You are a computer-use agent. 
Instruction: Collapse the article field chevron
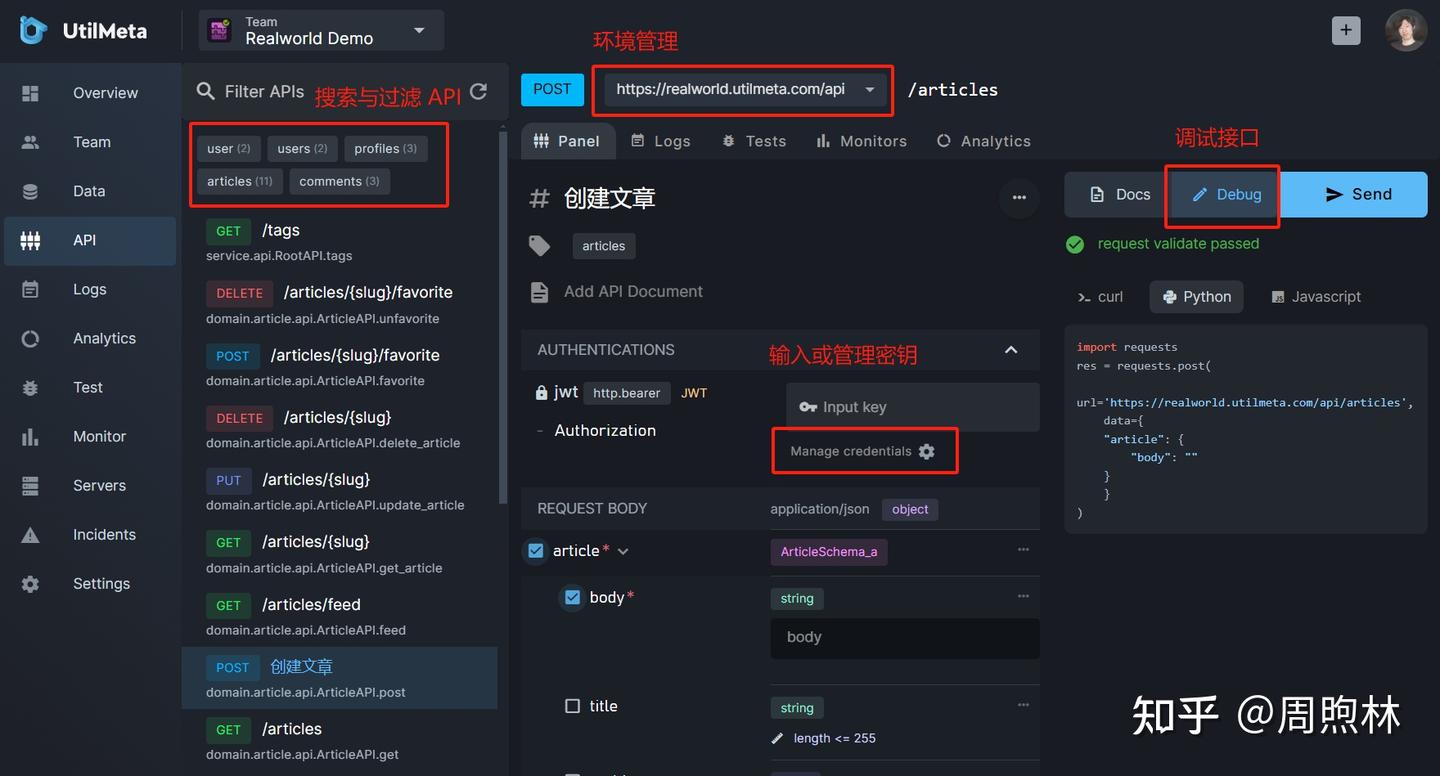pos(623,551)
